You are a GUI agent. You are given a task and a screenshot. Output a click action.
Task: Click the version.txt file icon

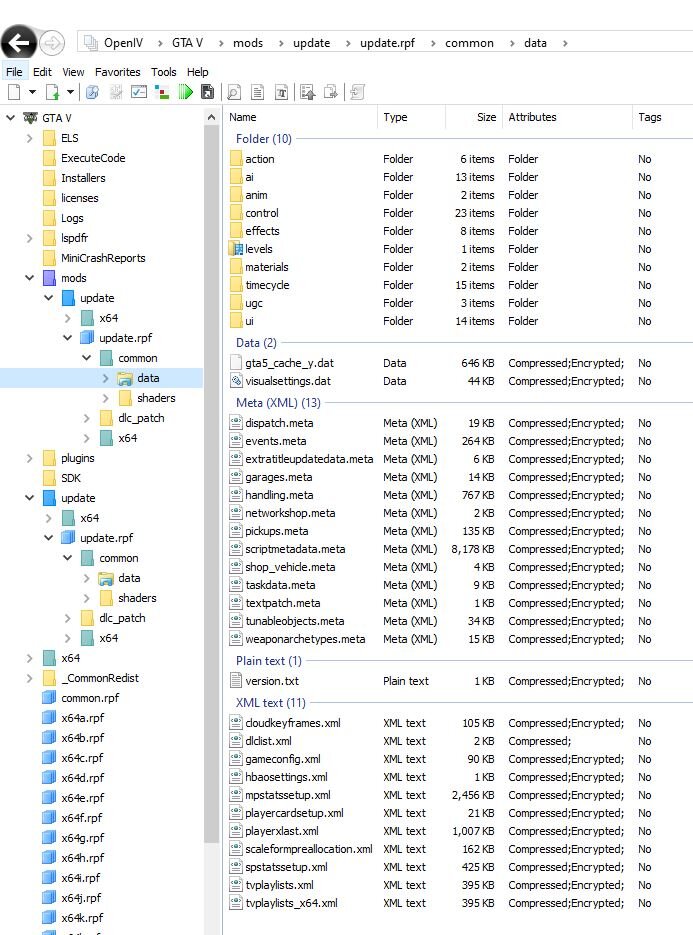click(236, 680)
